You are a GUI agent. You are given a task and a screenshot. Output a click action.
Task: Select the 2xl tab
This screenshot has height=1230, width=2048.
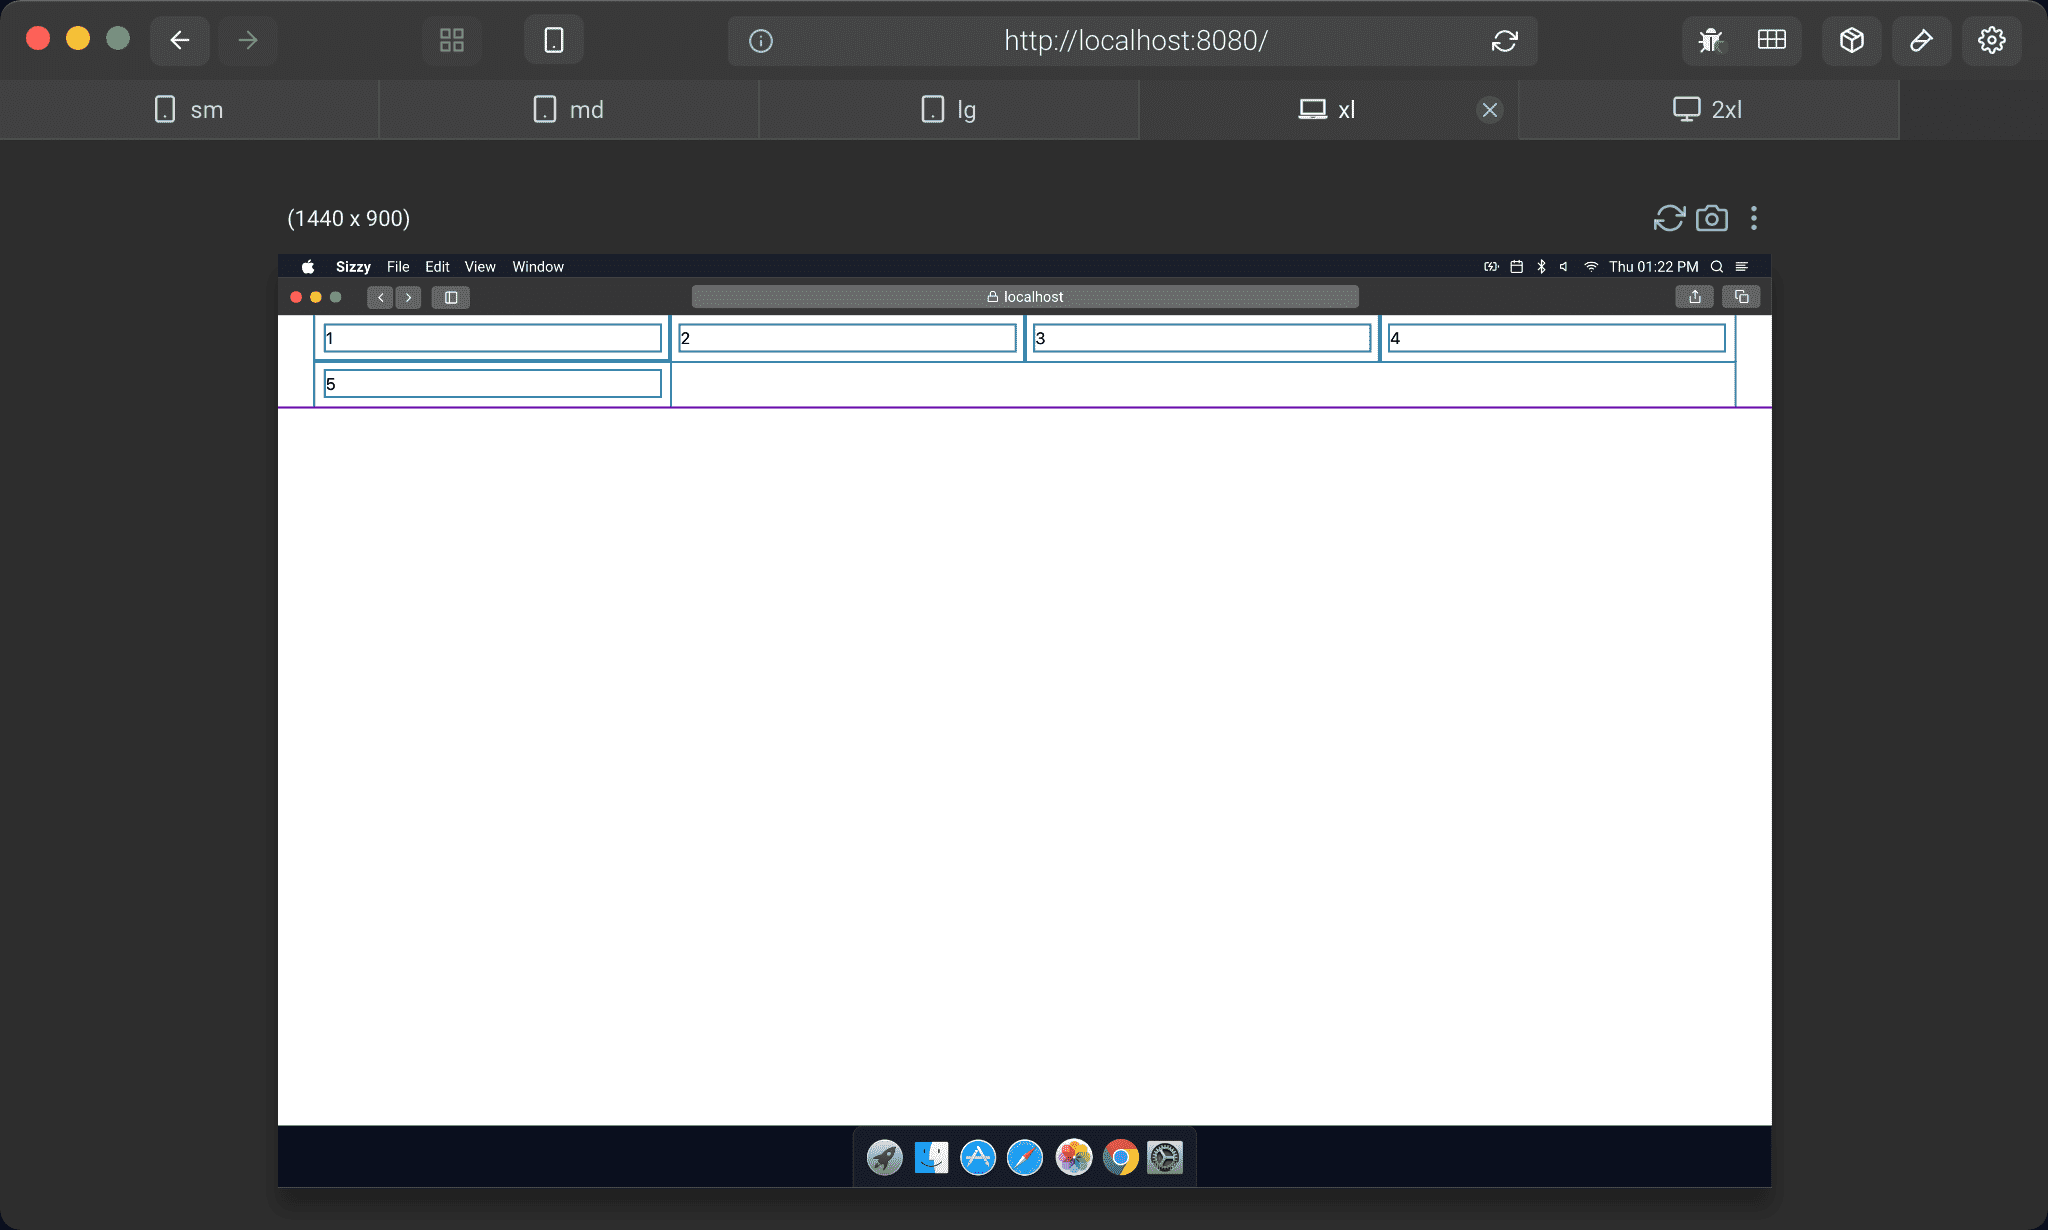pos(1708,110)
